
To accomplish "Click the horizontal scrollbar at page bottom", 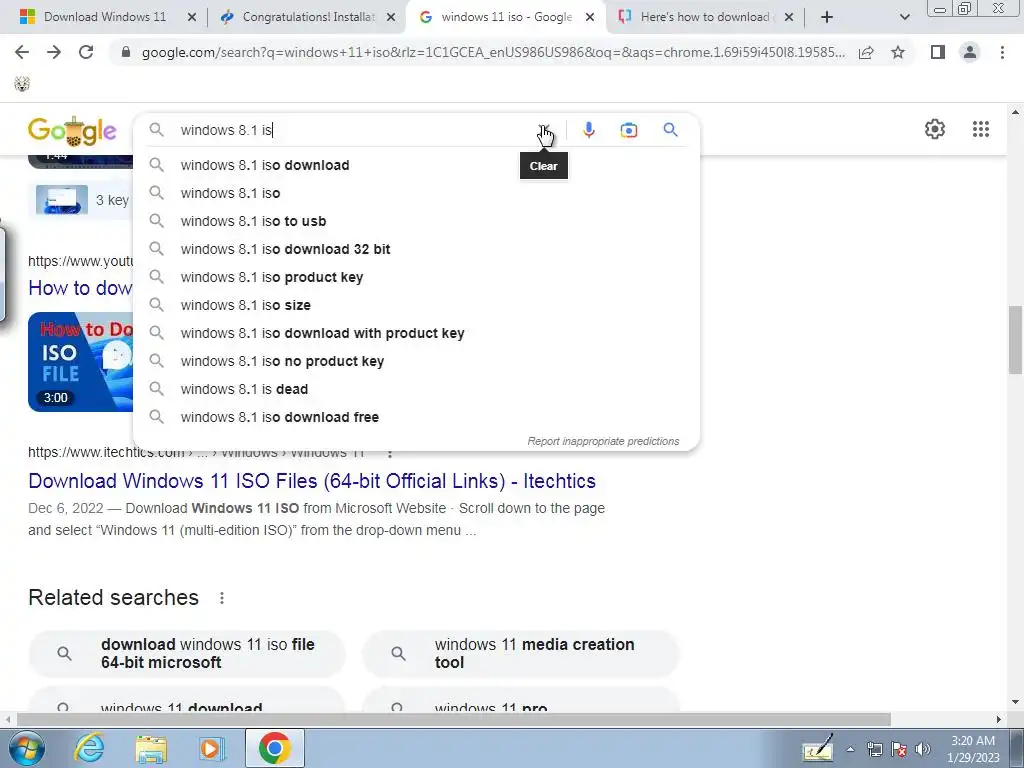I will tap(454, 719).
